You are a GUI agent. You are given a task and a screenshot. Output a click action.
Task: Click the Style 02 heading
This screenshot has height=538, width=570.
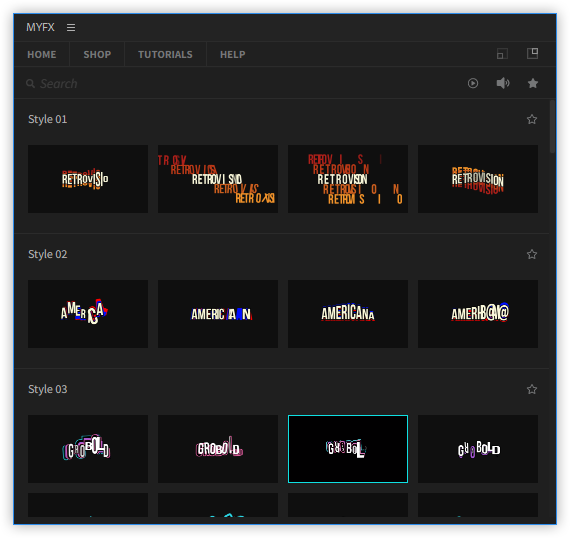pyautogui.click(x=48, y=254)
